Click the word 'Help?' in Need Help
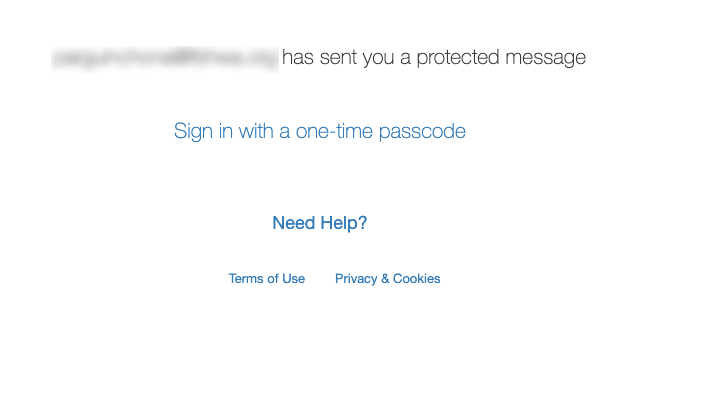The height and width of the screenshot is (417, 719). click(344, 223)
